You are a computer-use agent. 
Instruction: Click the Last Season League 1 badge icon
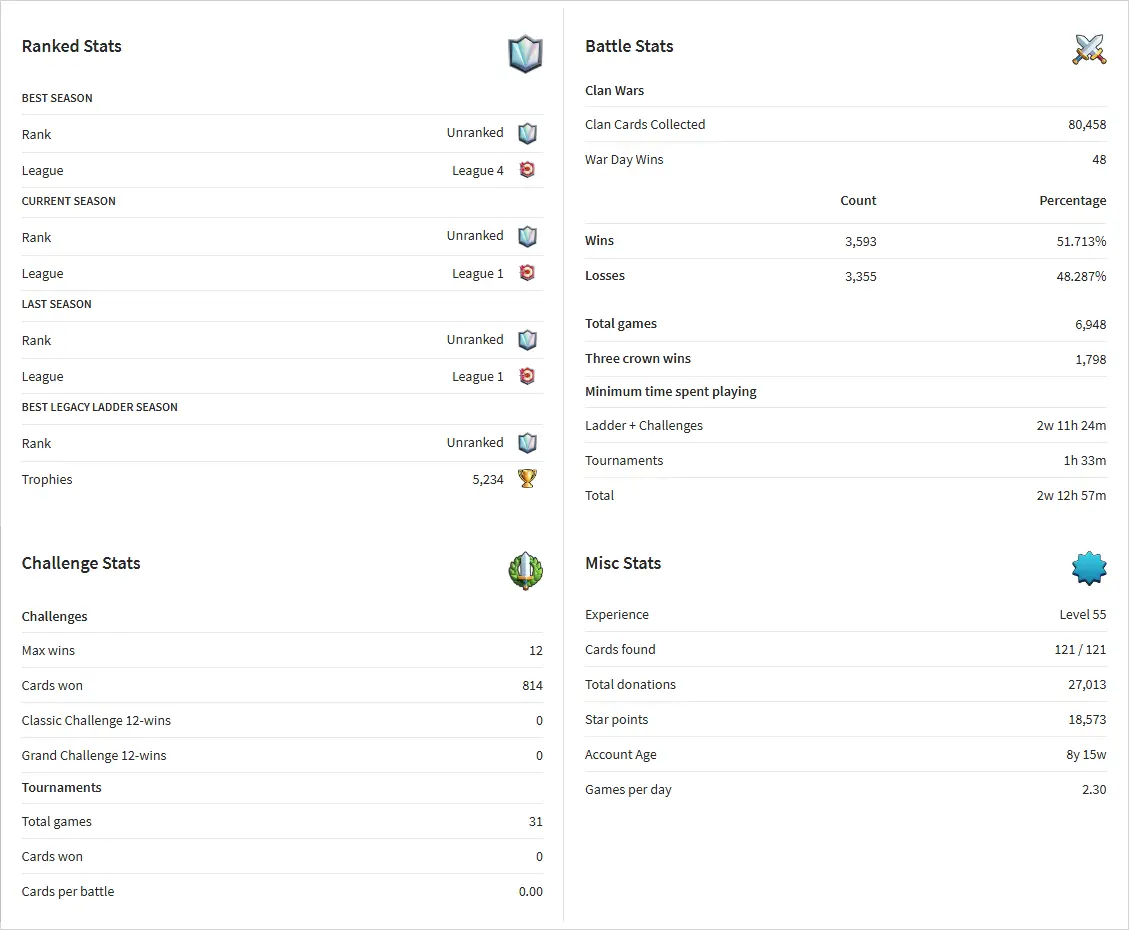click(x=527, y=376)
